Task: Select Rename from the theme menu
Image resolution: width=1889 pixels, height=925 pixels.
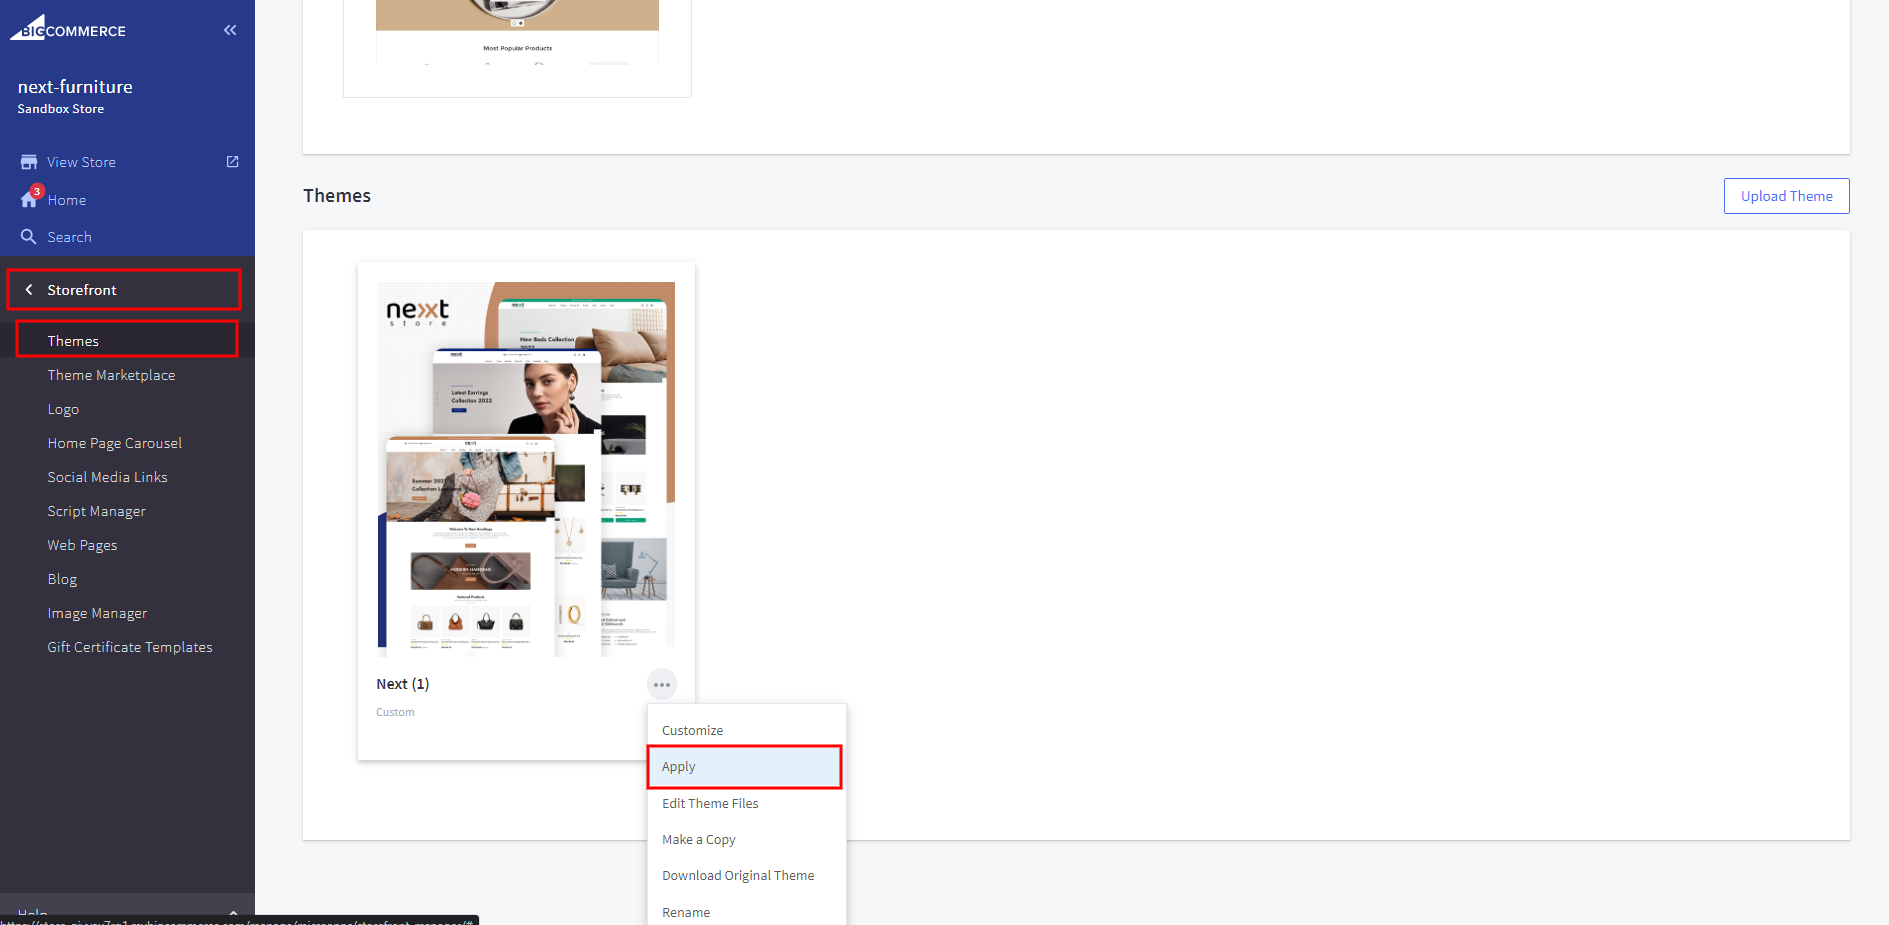Action: coord(686,912)
